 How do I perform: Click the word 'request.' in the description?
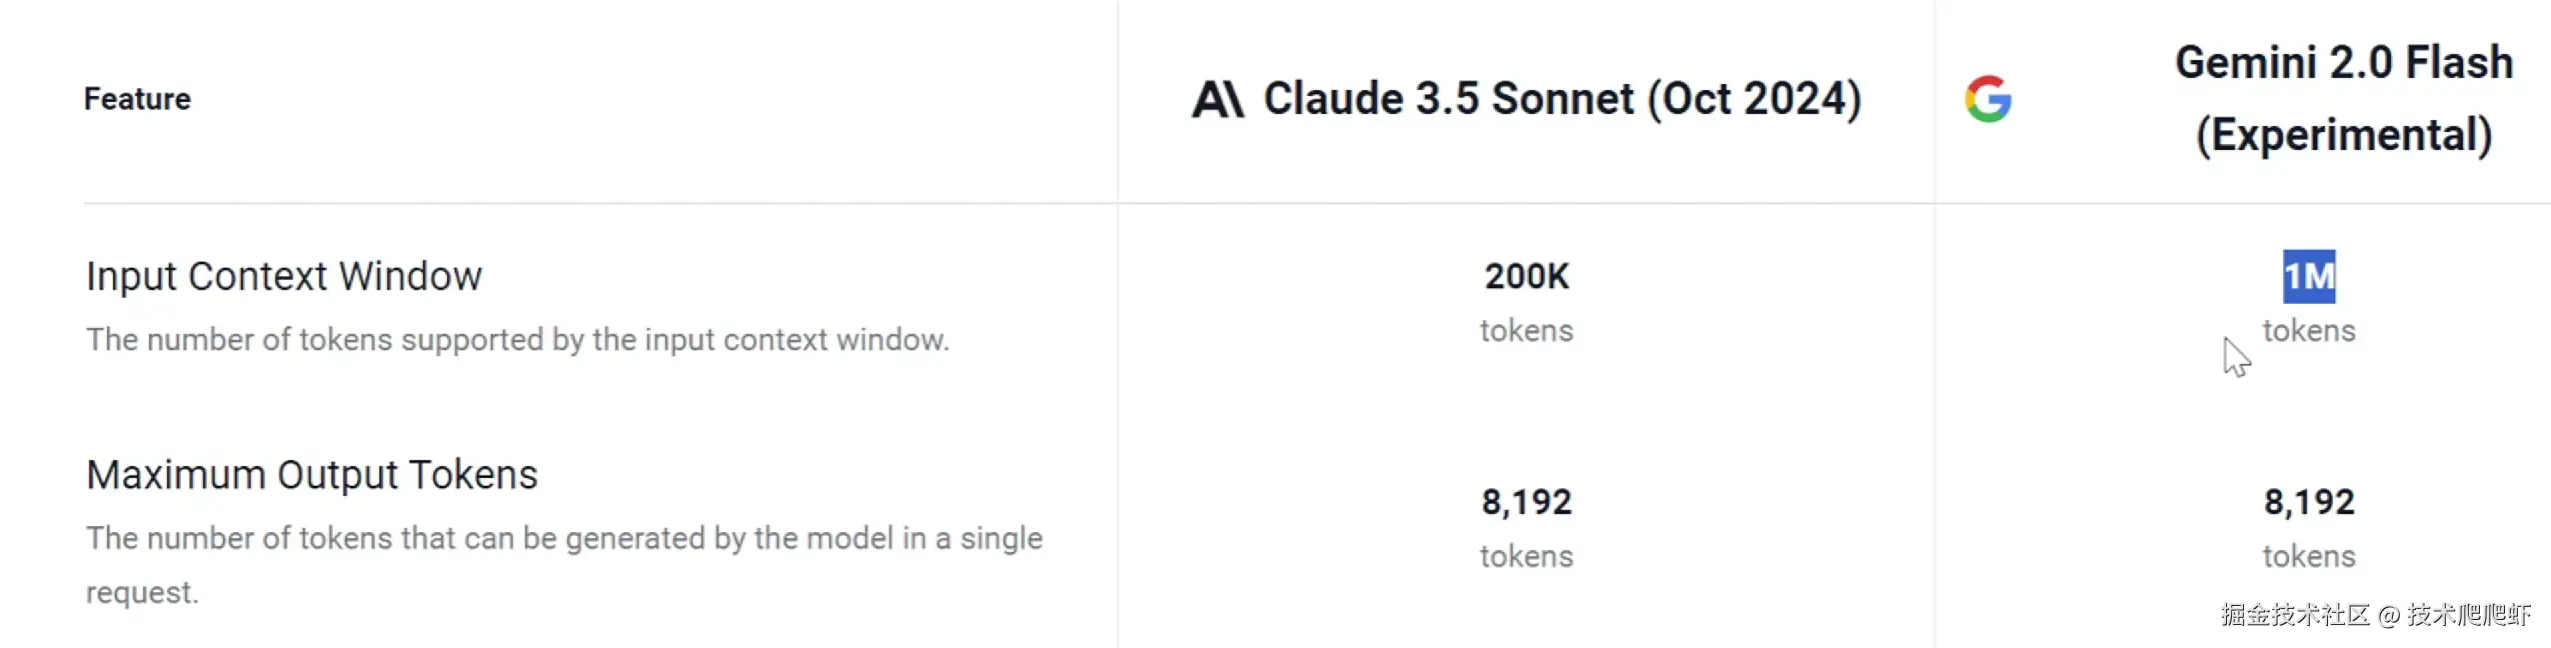(142, 593)
